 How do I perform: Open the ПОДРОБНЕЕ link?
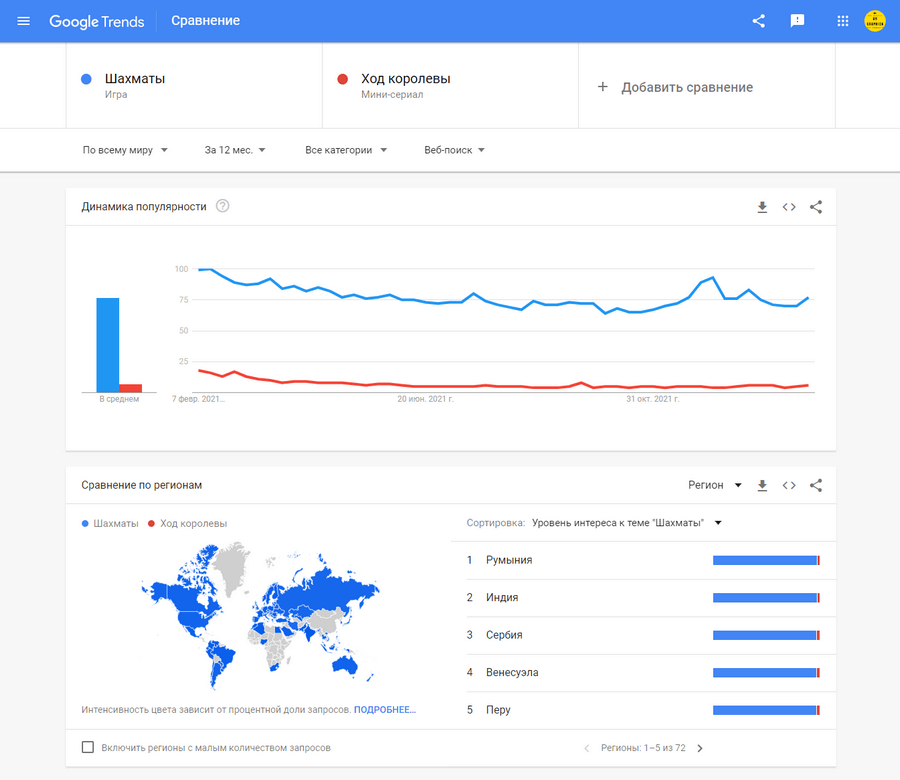tap(385, 710)
